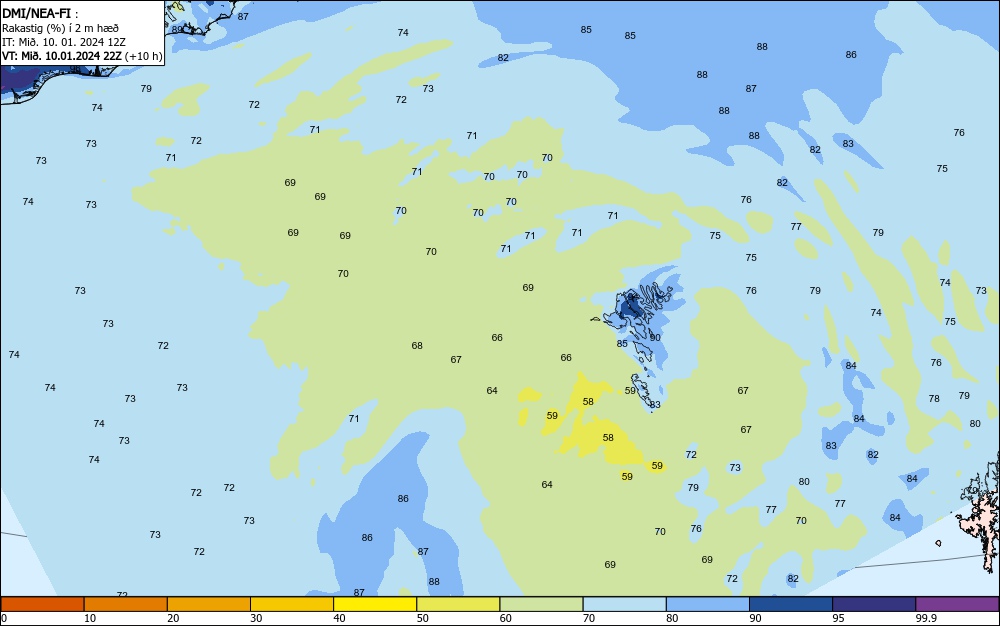This screenshot has height=626, width=1000.
Task: Click the 50 tick label under color scale
Action: point(422,618)
